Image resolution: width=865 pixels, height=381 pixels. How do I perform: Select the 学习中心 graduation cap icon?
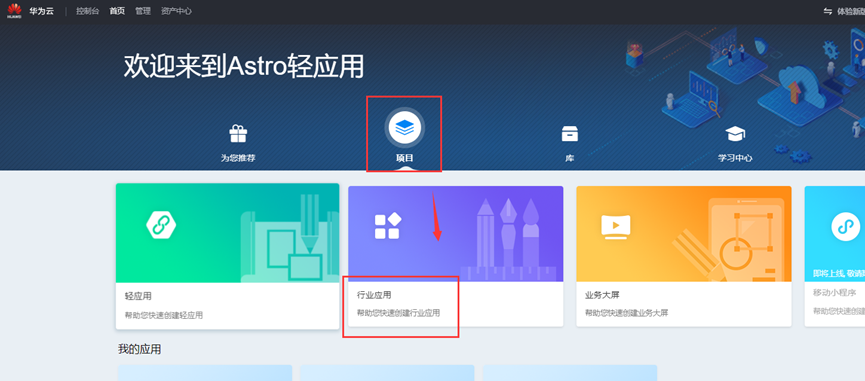pyautogui.click(x=735, y=133)
